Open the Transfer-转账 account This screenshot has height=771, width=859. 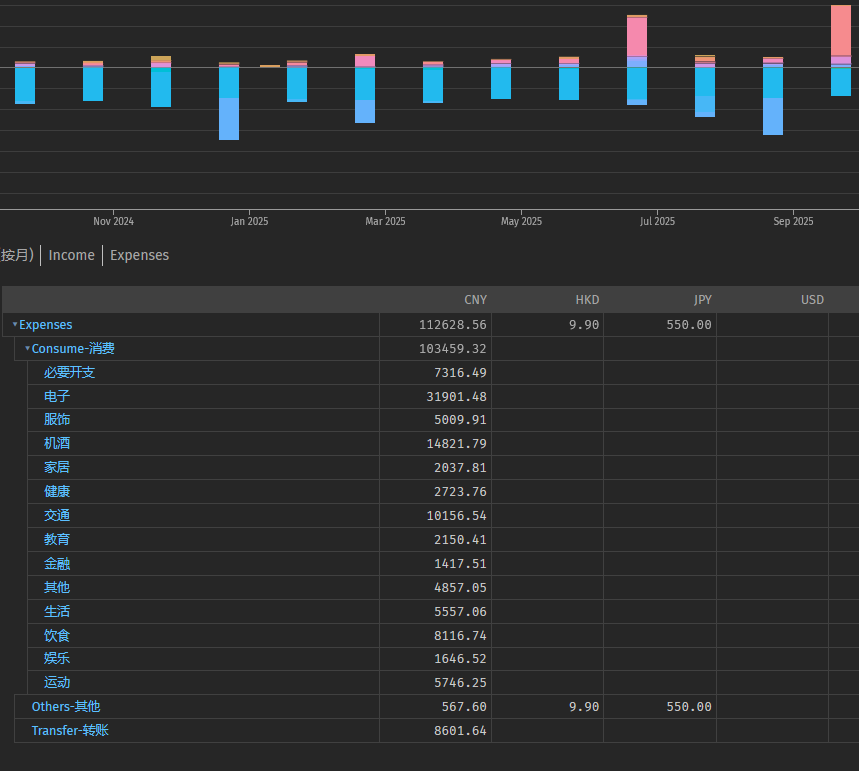(x=70, y=730)
